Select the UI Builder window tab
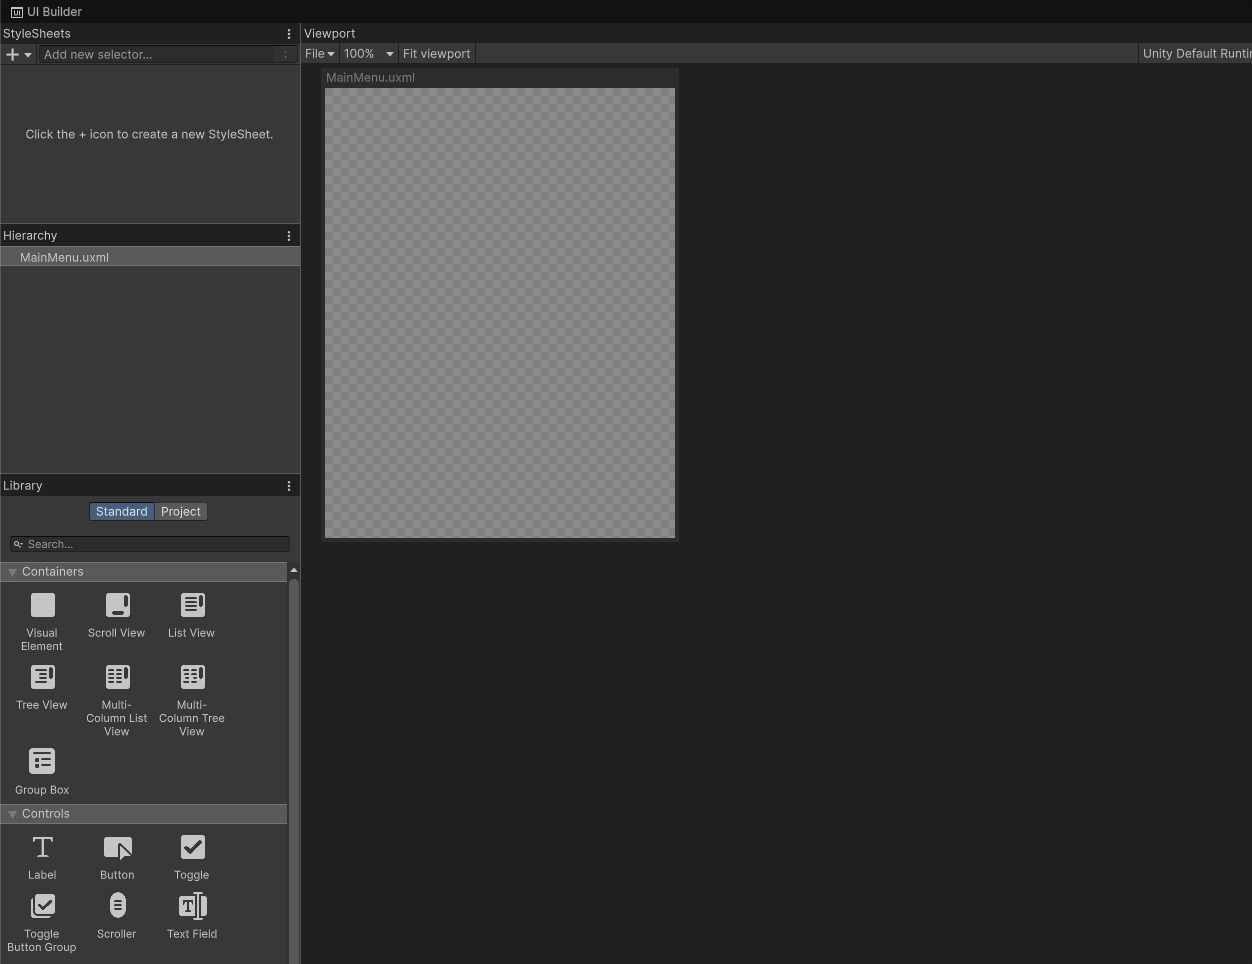The width and height of the screenshot is (1252, 964). pyautogui.click(x=47, y=12)
